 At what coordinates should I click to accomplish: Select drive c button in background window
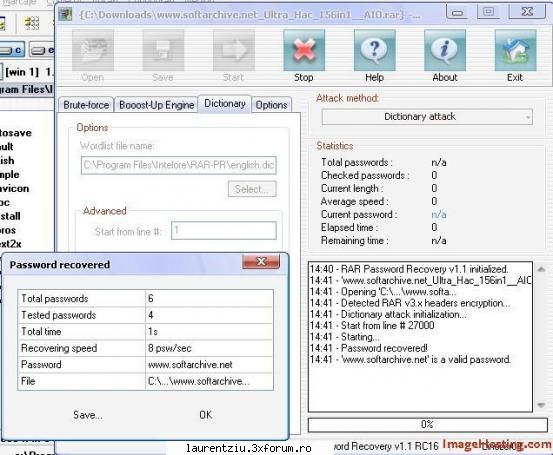coord(12,50)
